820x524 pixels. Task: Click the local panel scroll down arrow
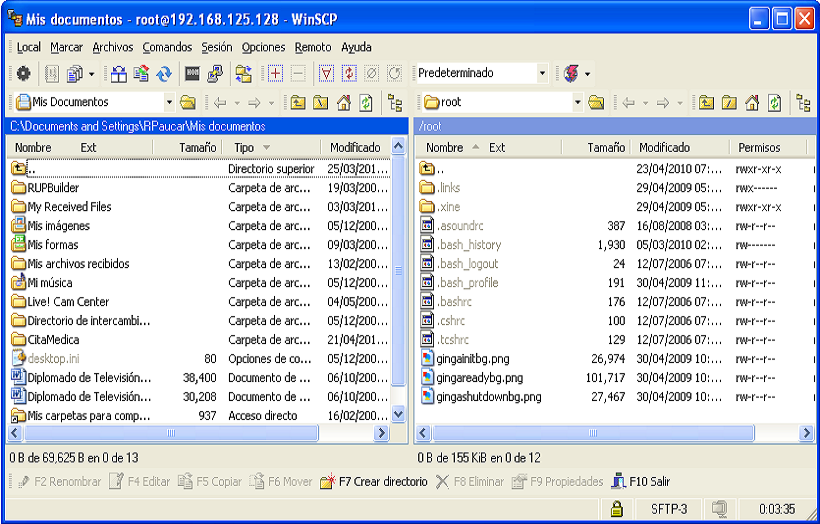point(398,415)
